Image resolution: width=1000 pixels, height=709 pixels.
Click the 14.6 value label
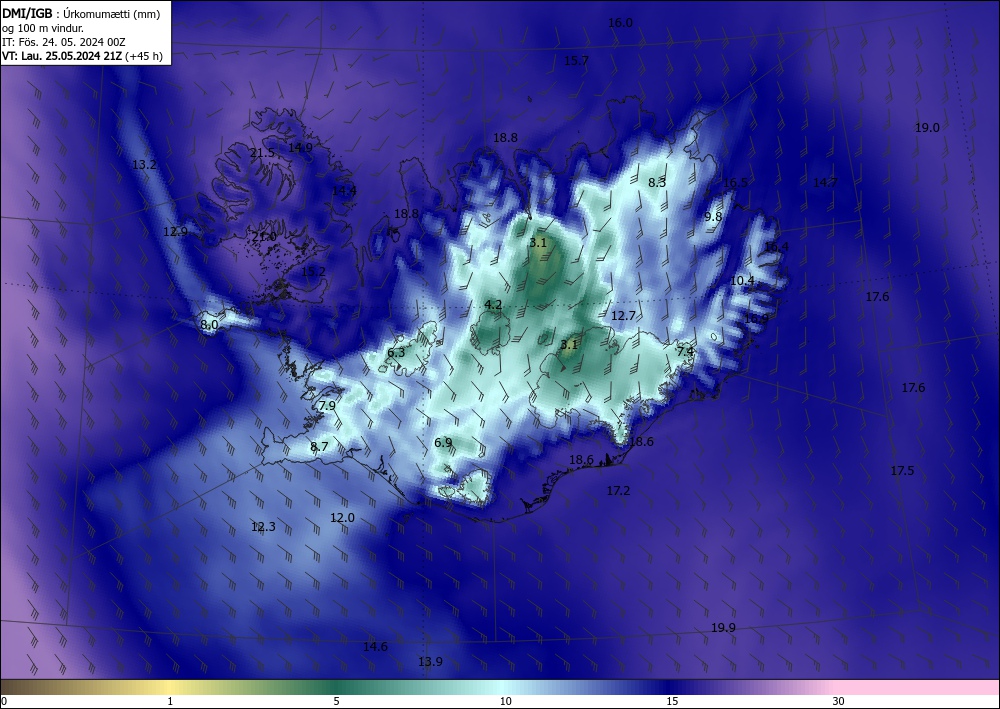click(375, 647)
